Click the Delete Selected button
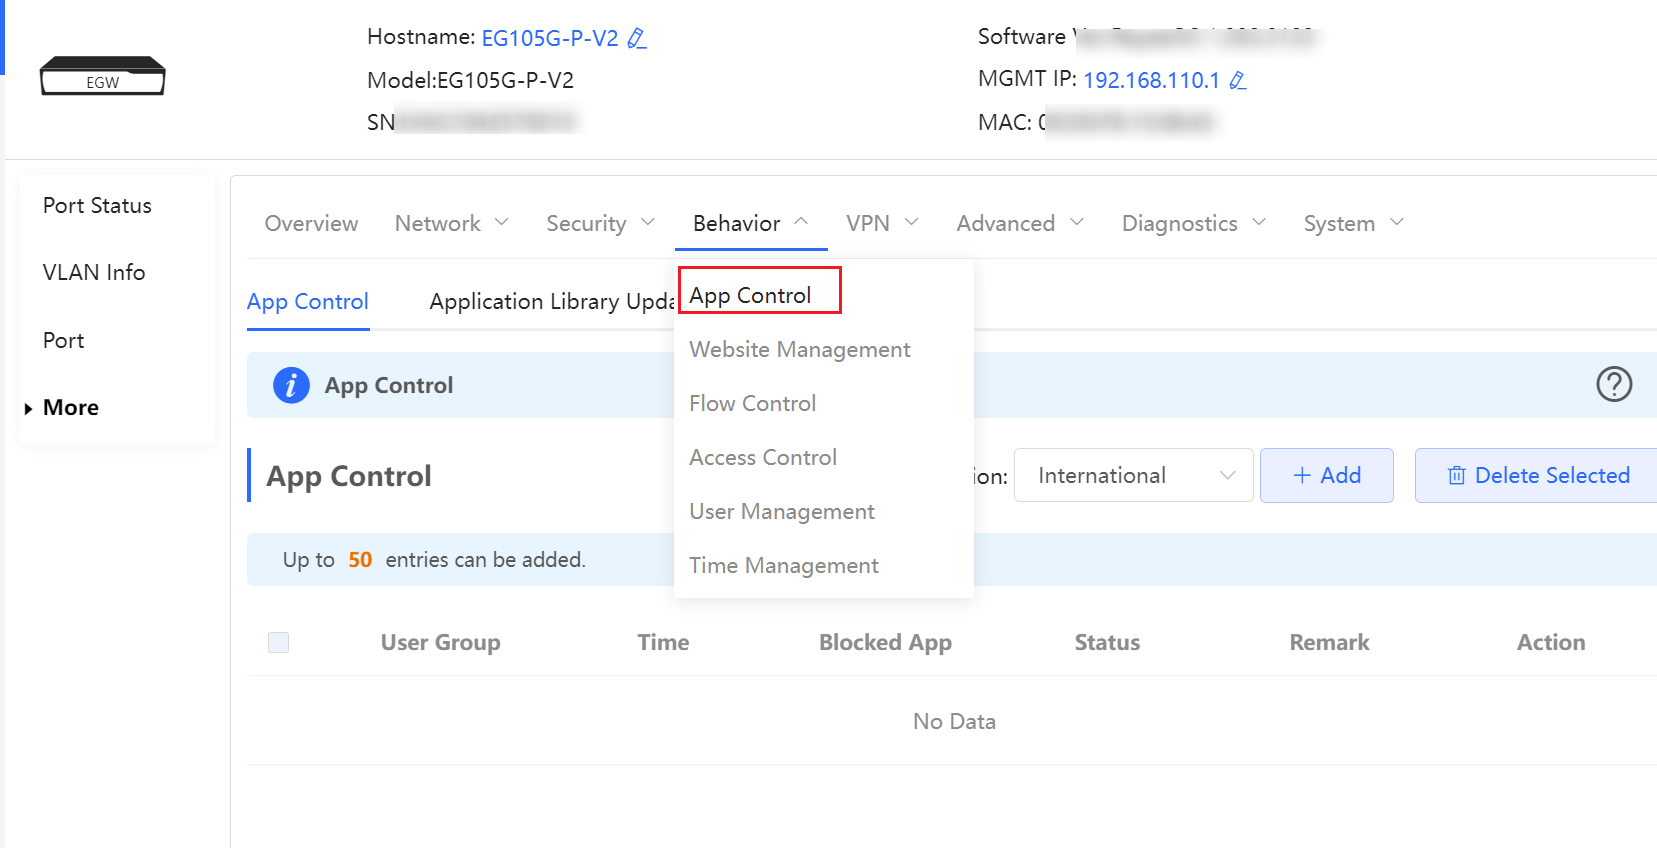Viewport: 1657px width, 848px height. coord(1538,476)
